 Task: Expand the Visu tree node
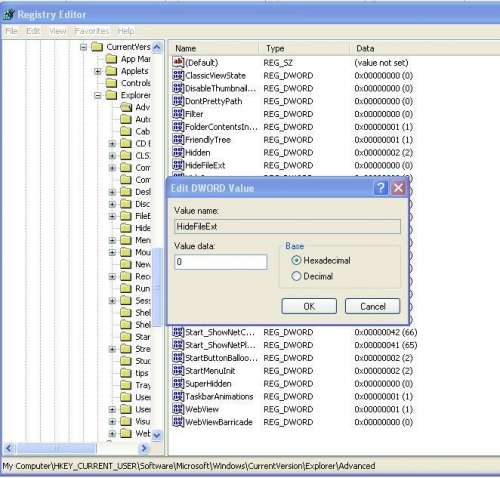[x=112, y=422]
